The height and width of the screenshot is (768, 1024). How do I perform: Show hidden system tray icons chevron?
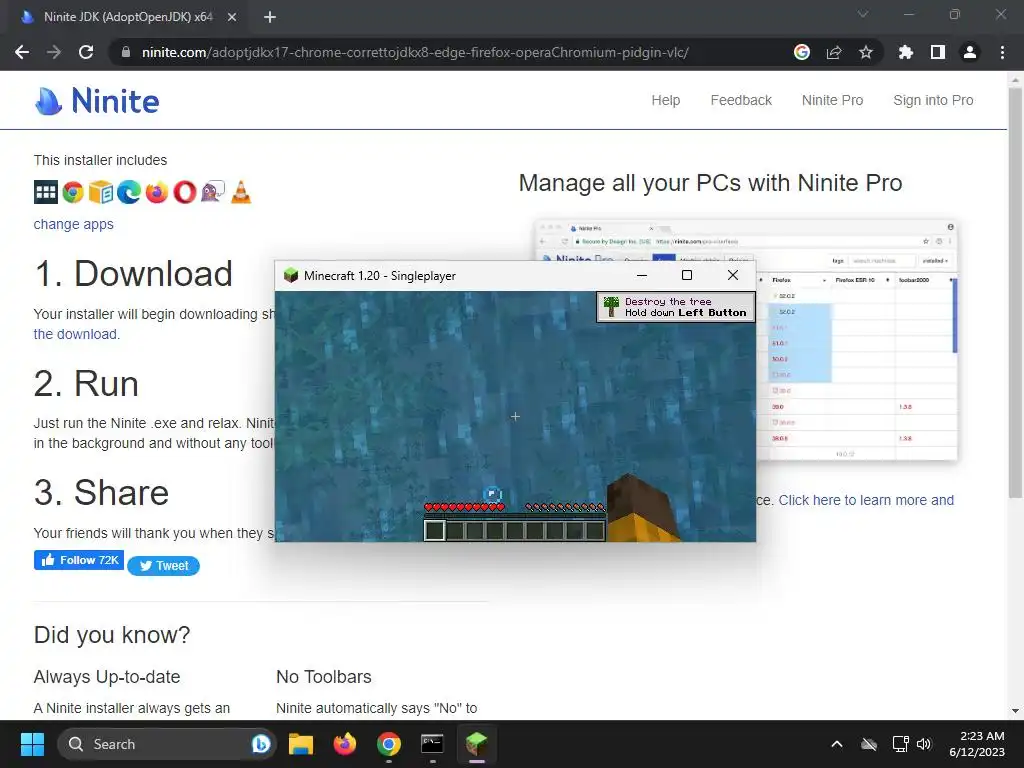pyautogui.click(x=837, y=744)
